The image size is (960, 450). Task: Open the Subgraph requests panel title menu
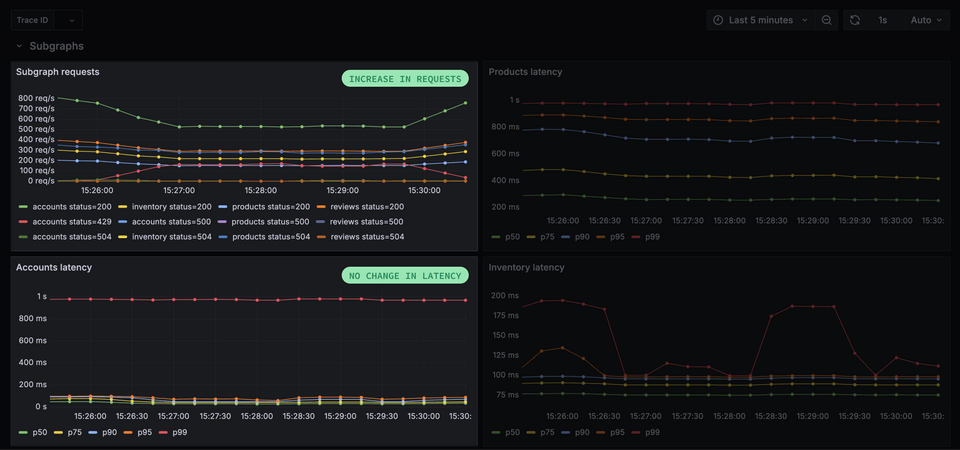point(58,72)
